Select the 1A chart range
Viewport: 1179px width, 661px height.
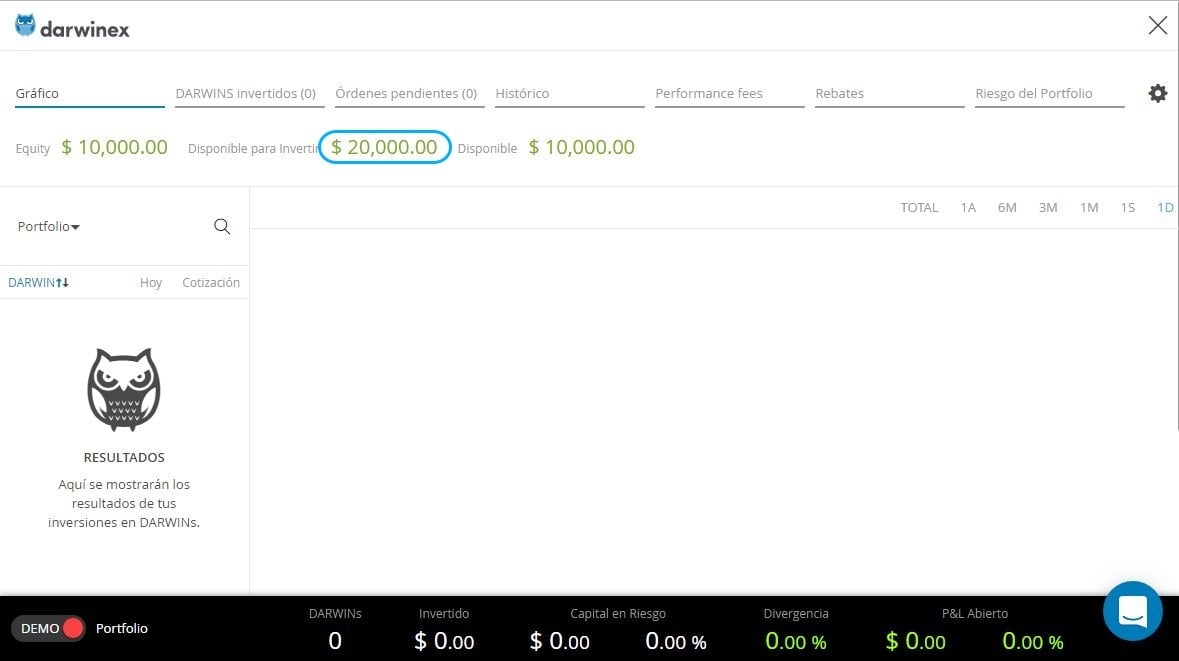point(968,208)
